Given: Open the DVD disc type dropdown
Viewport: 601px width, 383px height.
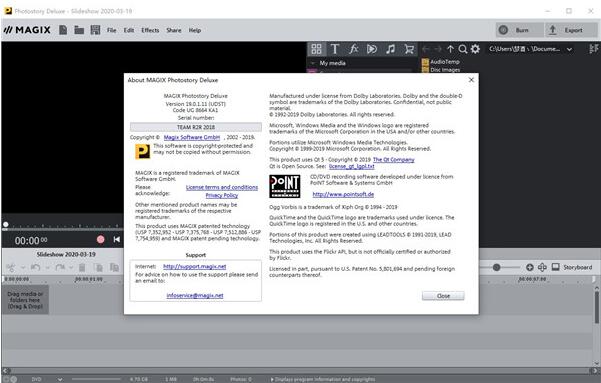Looking at the screenshot, I should click(x=60, y=379).
